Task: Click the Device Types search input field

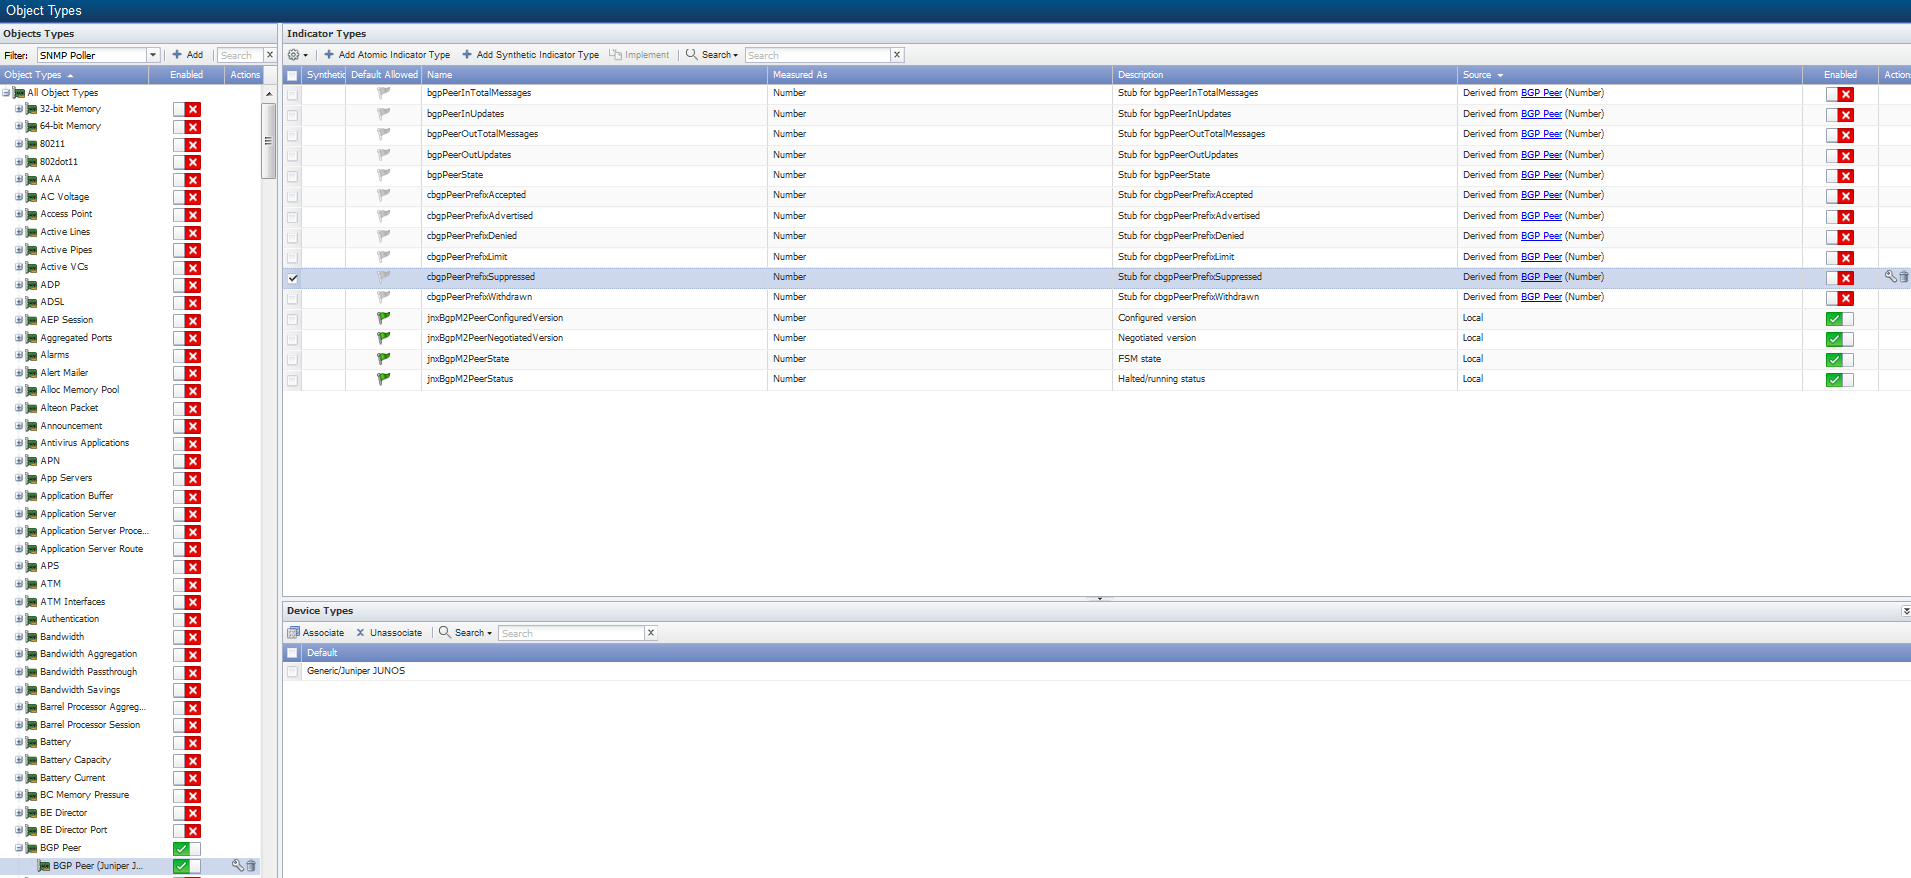Action: point(571,633)
